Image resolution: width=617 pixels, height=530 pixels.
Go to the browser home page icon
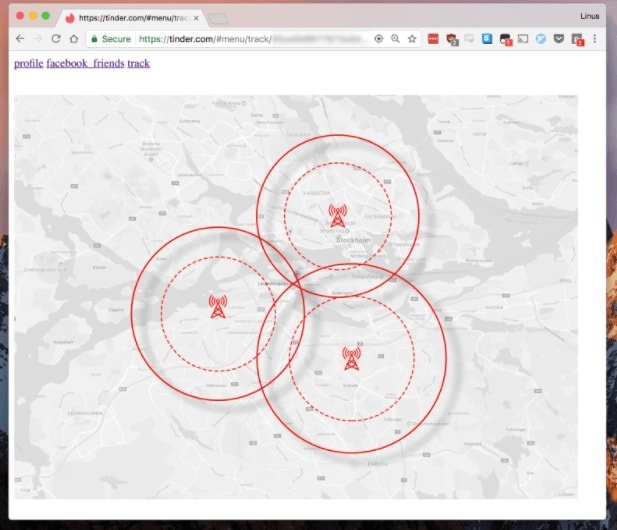(x=73, y=38)
